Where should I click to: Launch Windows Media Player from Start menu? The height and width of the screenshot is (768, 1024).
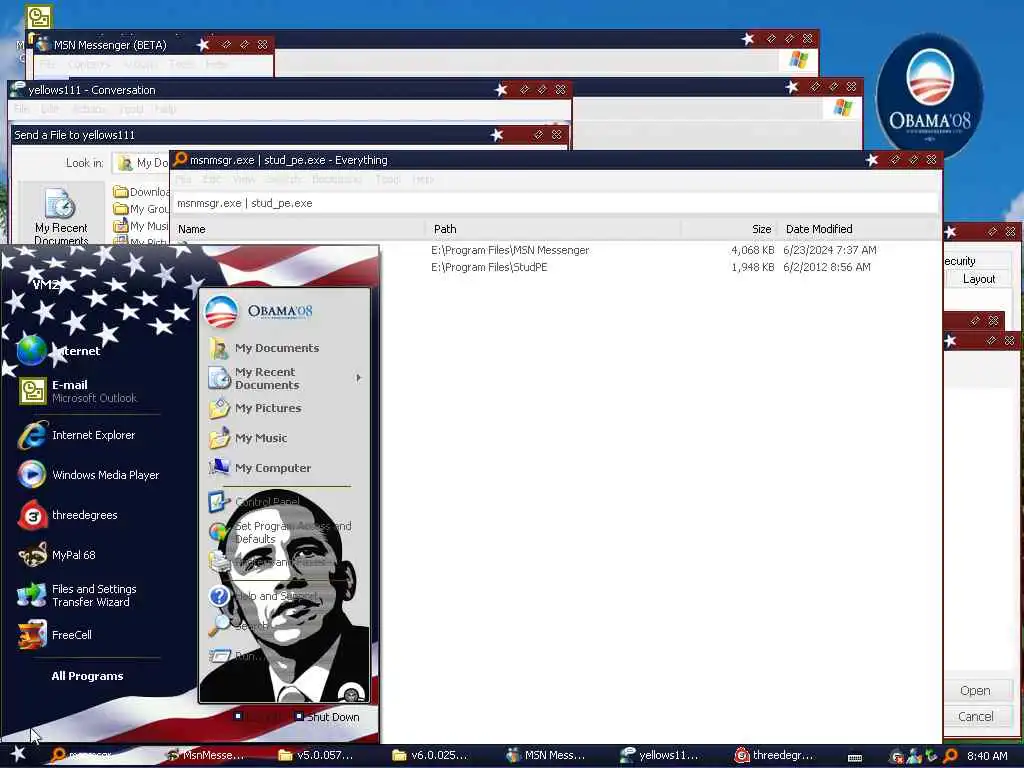88,475
